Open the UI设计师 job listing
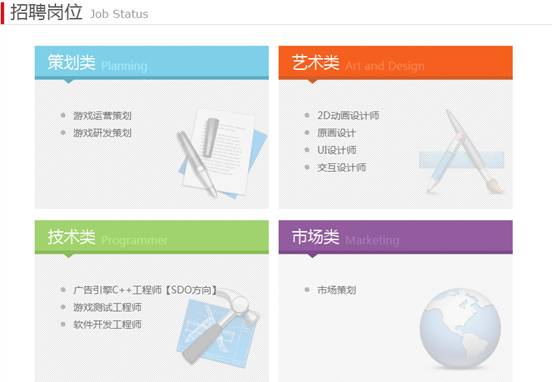This screenshot has width=553, height=382. tap(336, 150)
